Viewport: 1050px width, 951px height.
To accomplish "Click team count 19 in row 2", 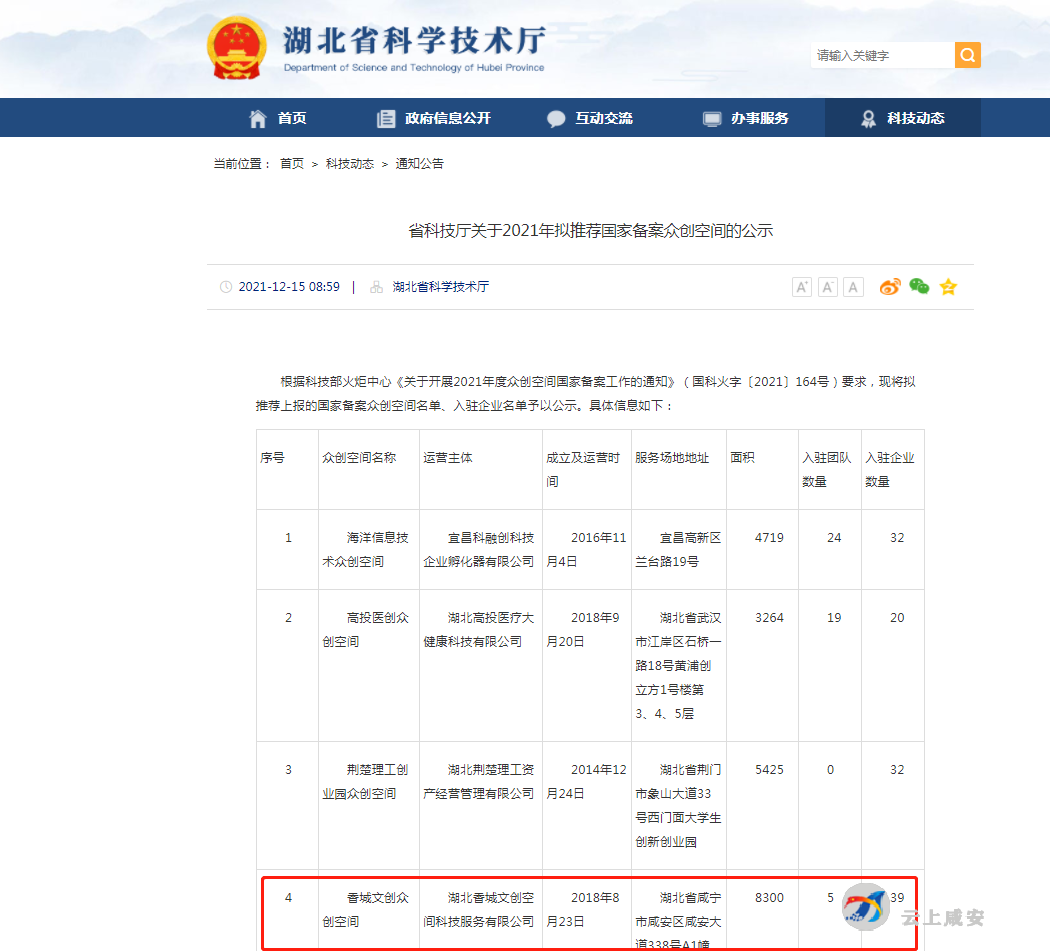I will pos(834,617).
